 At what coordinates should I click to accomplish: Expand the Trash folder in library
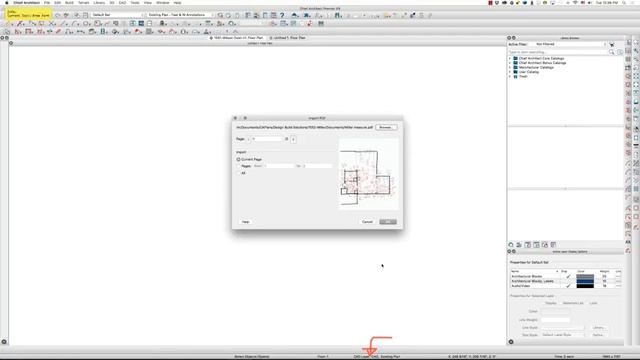coord(510,76)
